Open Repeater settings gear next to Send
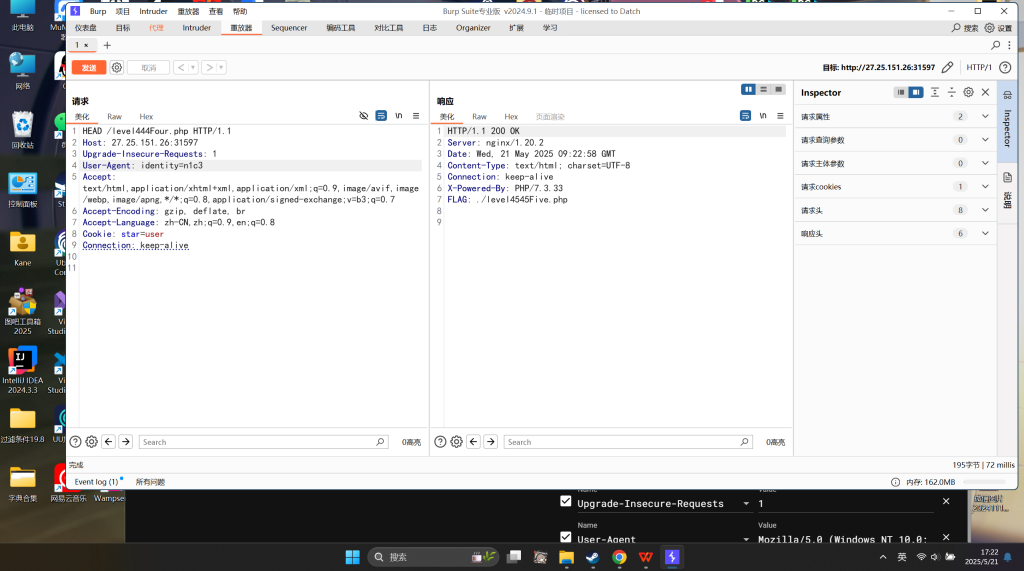The width and height of the screenshot is (1024, 571). point(117,67)
